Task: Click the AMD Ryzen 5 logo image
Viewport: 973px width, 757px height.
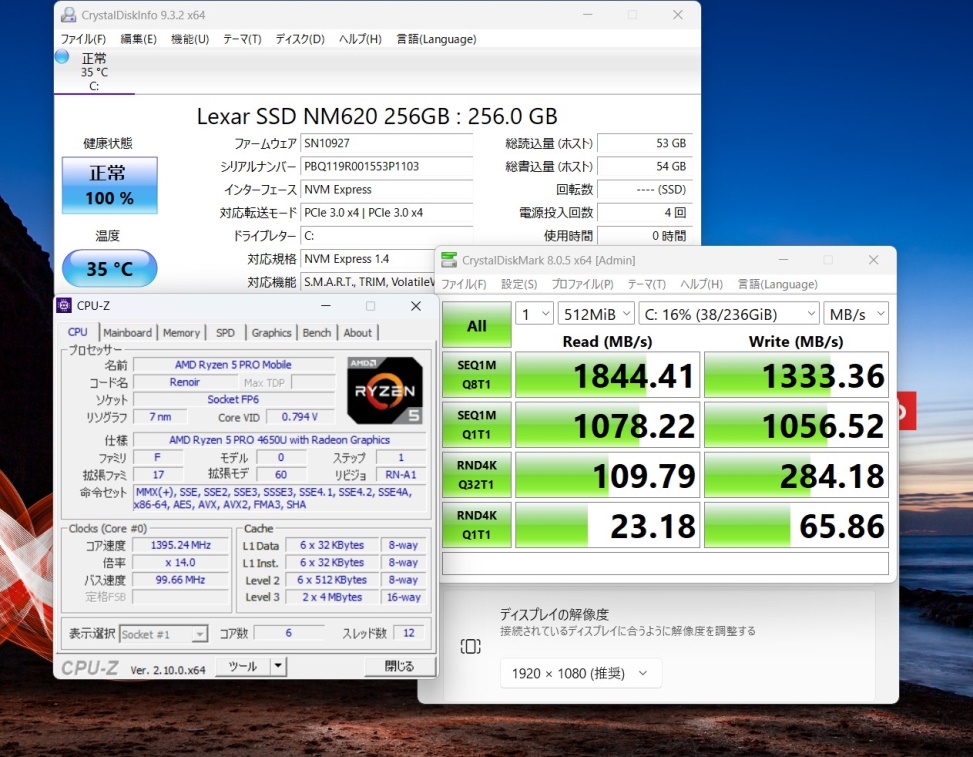Action: (x=385, y=390)
